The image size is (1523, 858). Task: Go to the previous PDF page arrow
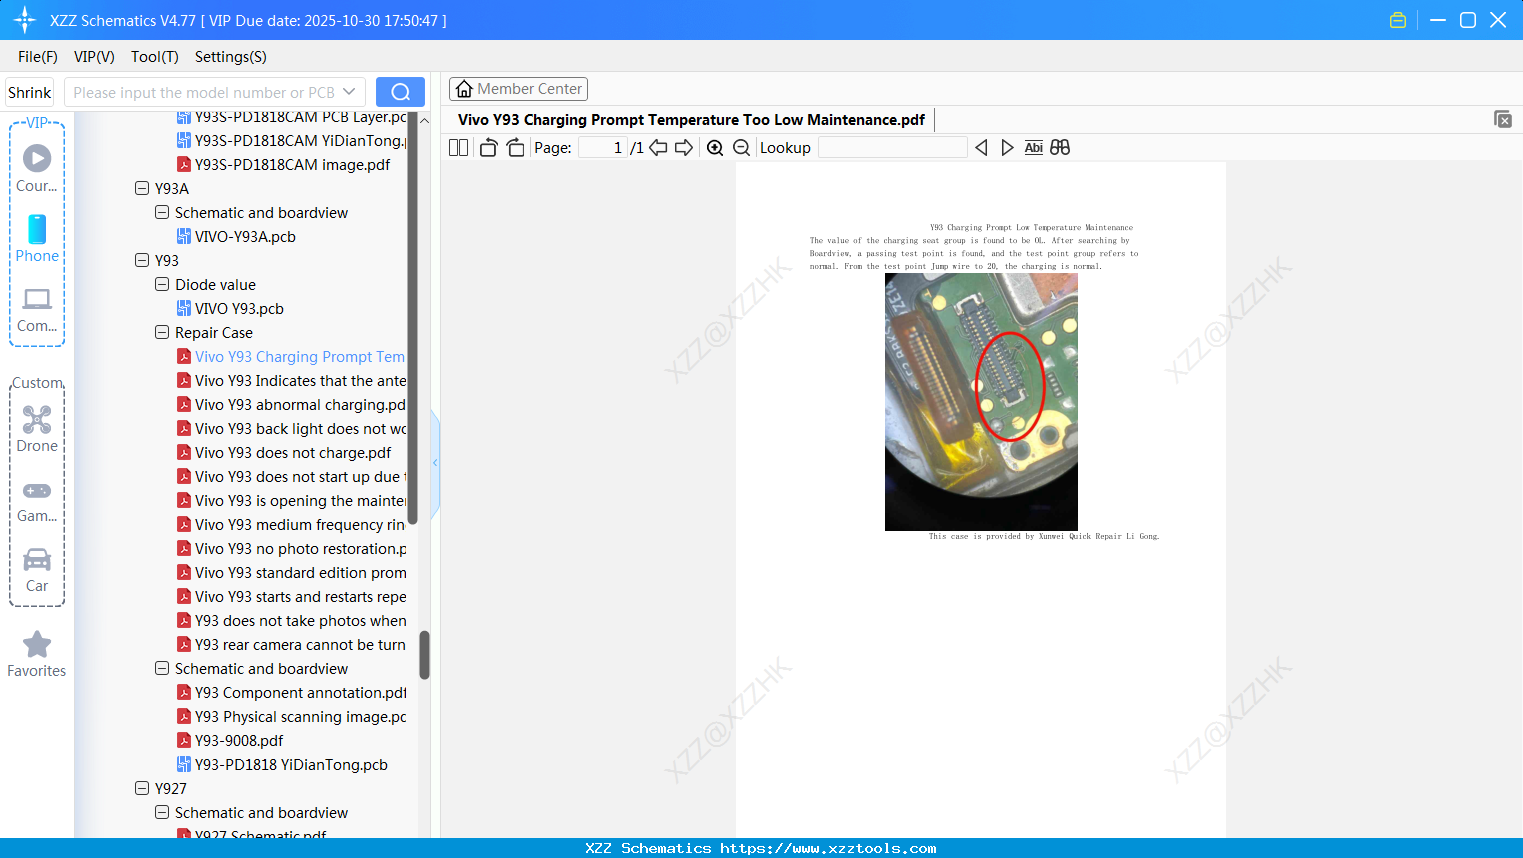tap(658, 148)
